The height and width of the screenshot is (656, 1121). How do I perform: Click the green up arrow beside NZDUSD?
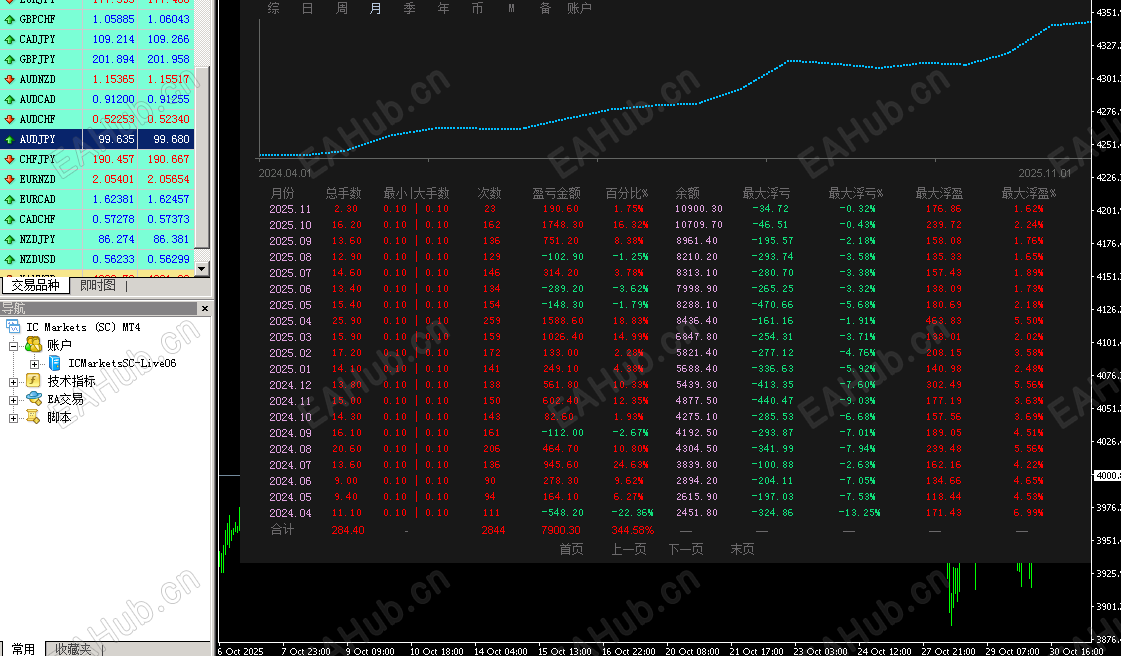(9, 259)
